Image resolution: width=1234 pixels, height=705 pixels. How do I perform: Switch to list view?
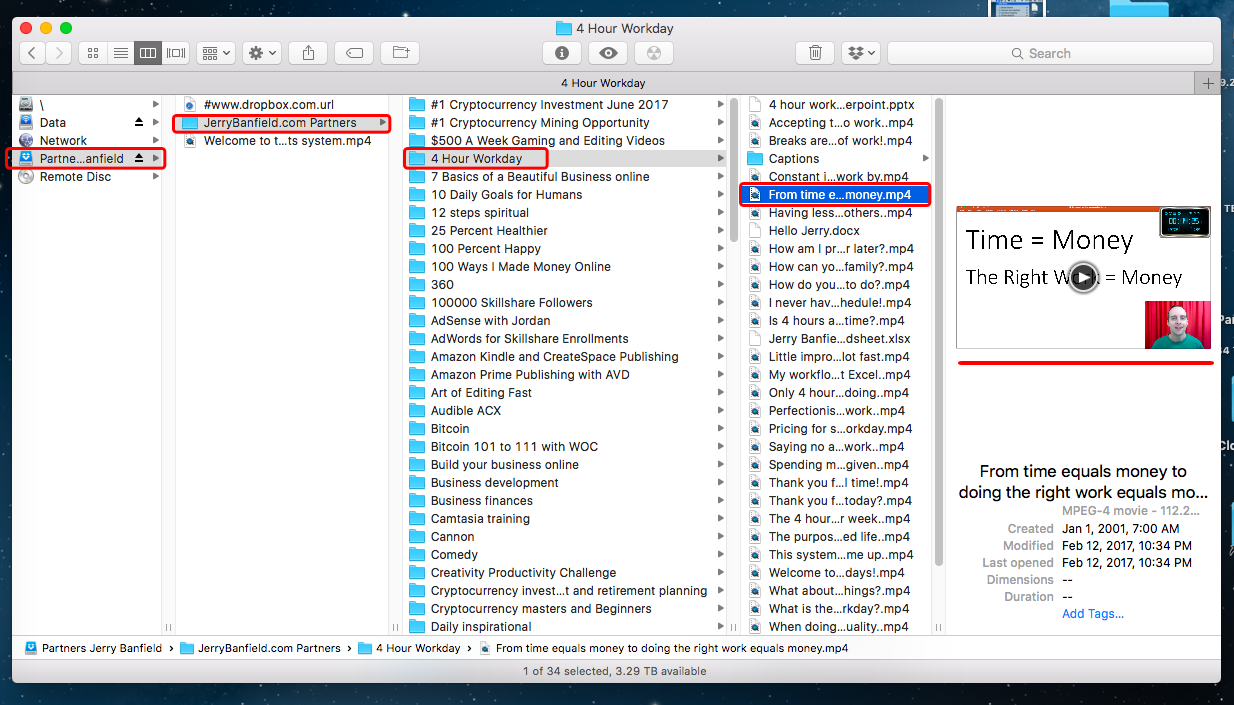[121, 53]
